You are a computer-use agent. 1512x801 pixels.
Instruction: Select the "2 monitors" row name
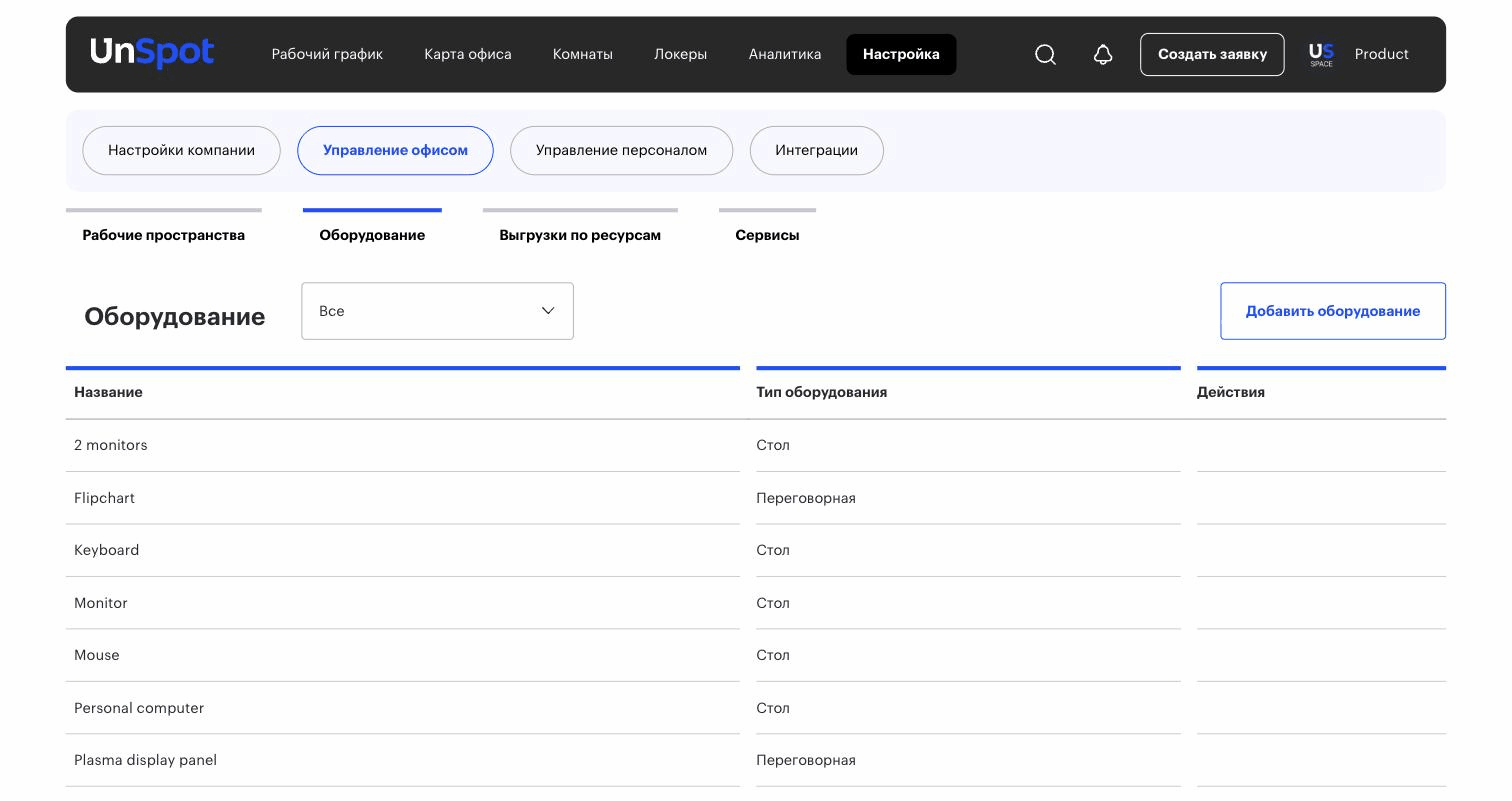(110, 445)
